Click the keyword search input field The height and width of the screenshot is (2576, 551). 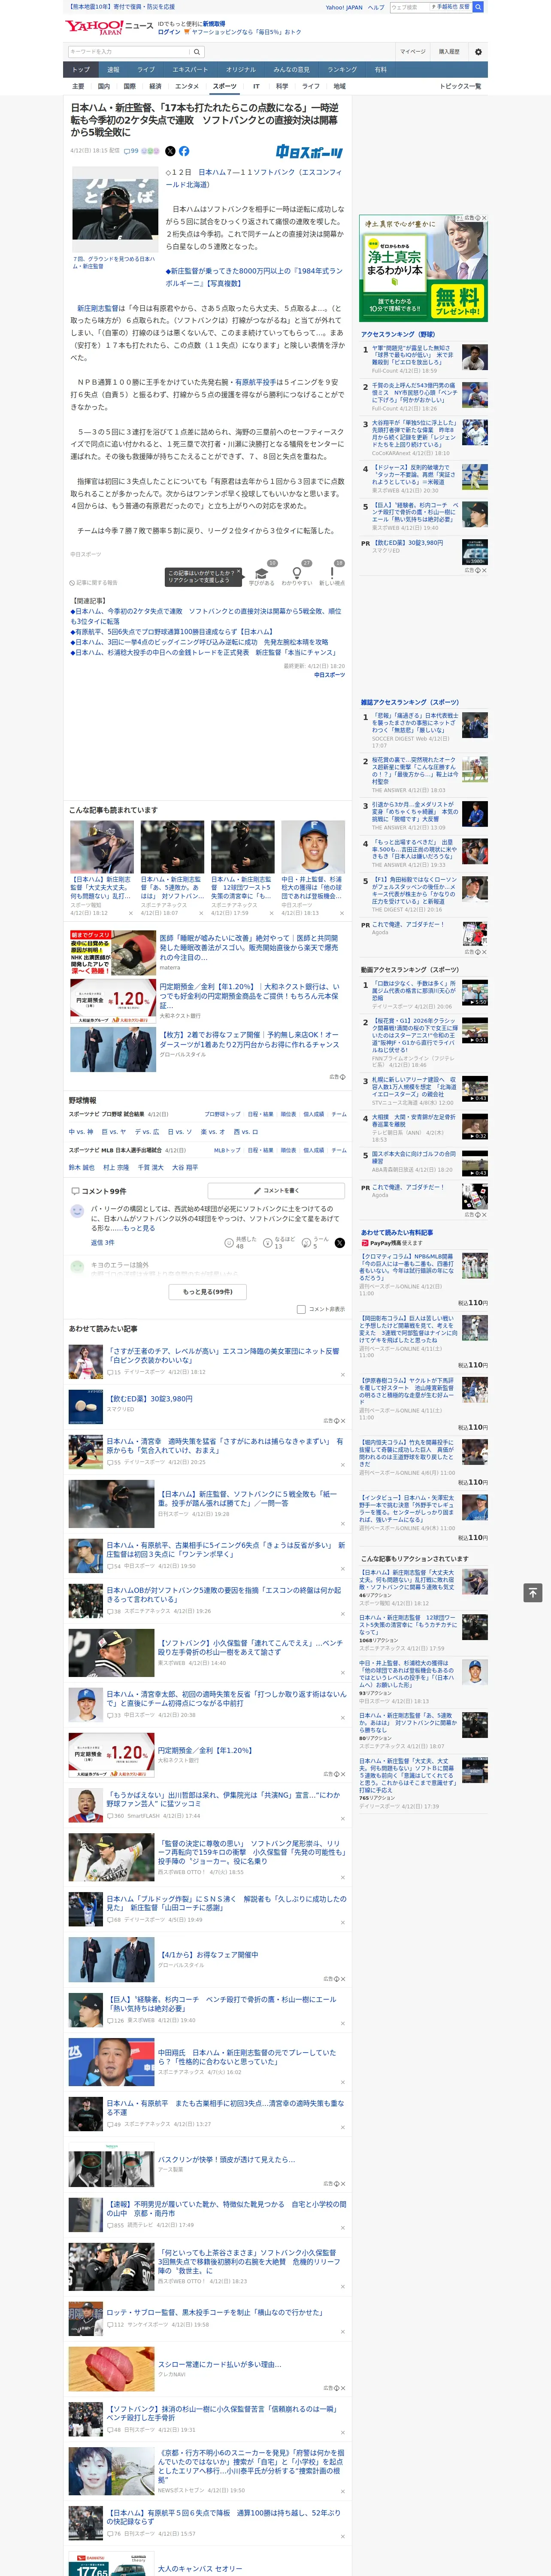click(129, 52)
